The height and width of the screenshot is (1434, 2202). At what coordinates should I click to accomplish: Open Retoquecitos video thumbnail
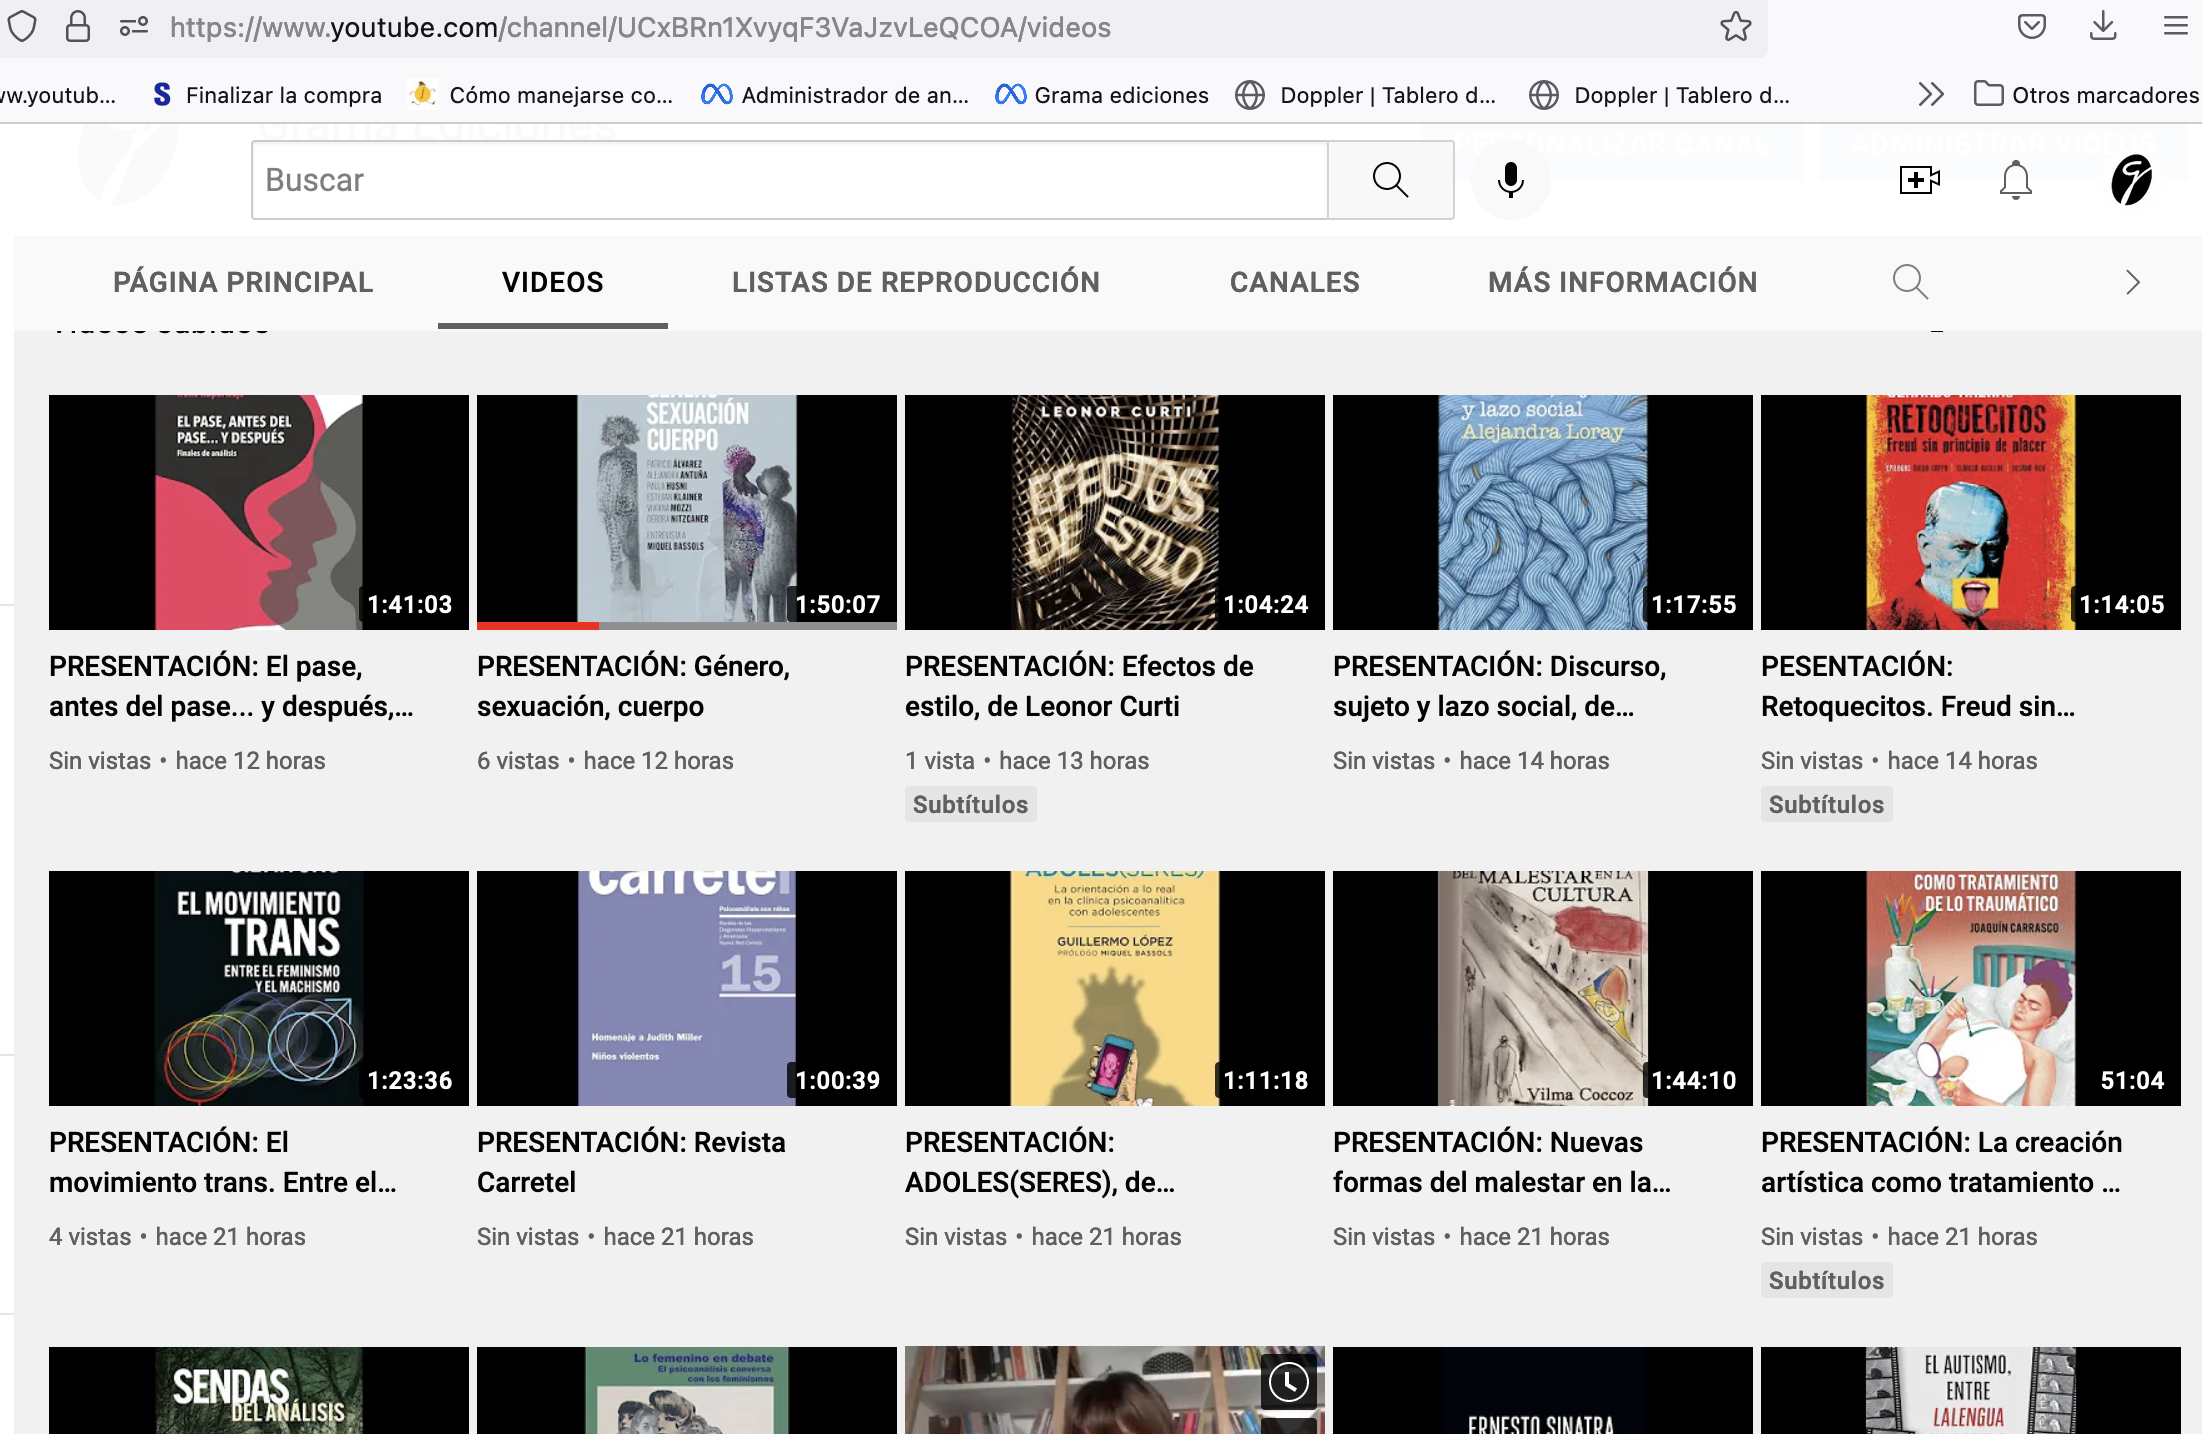pyautogui.click(x=1971, y=512)
